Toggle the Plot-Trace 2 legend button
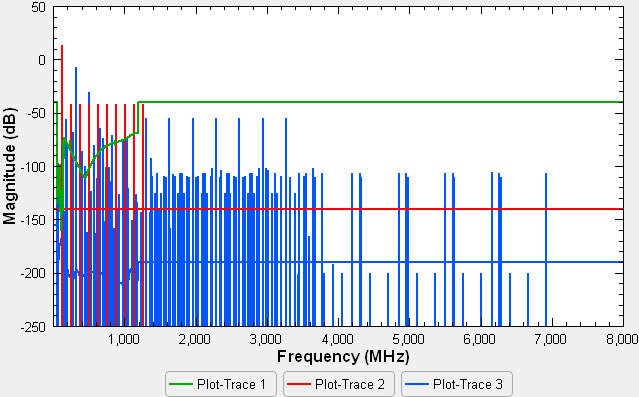Image resolution: width=639 pixels, height=397 pixels. (339, 384)
